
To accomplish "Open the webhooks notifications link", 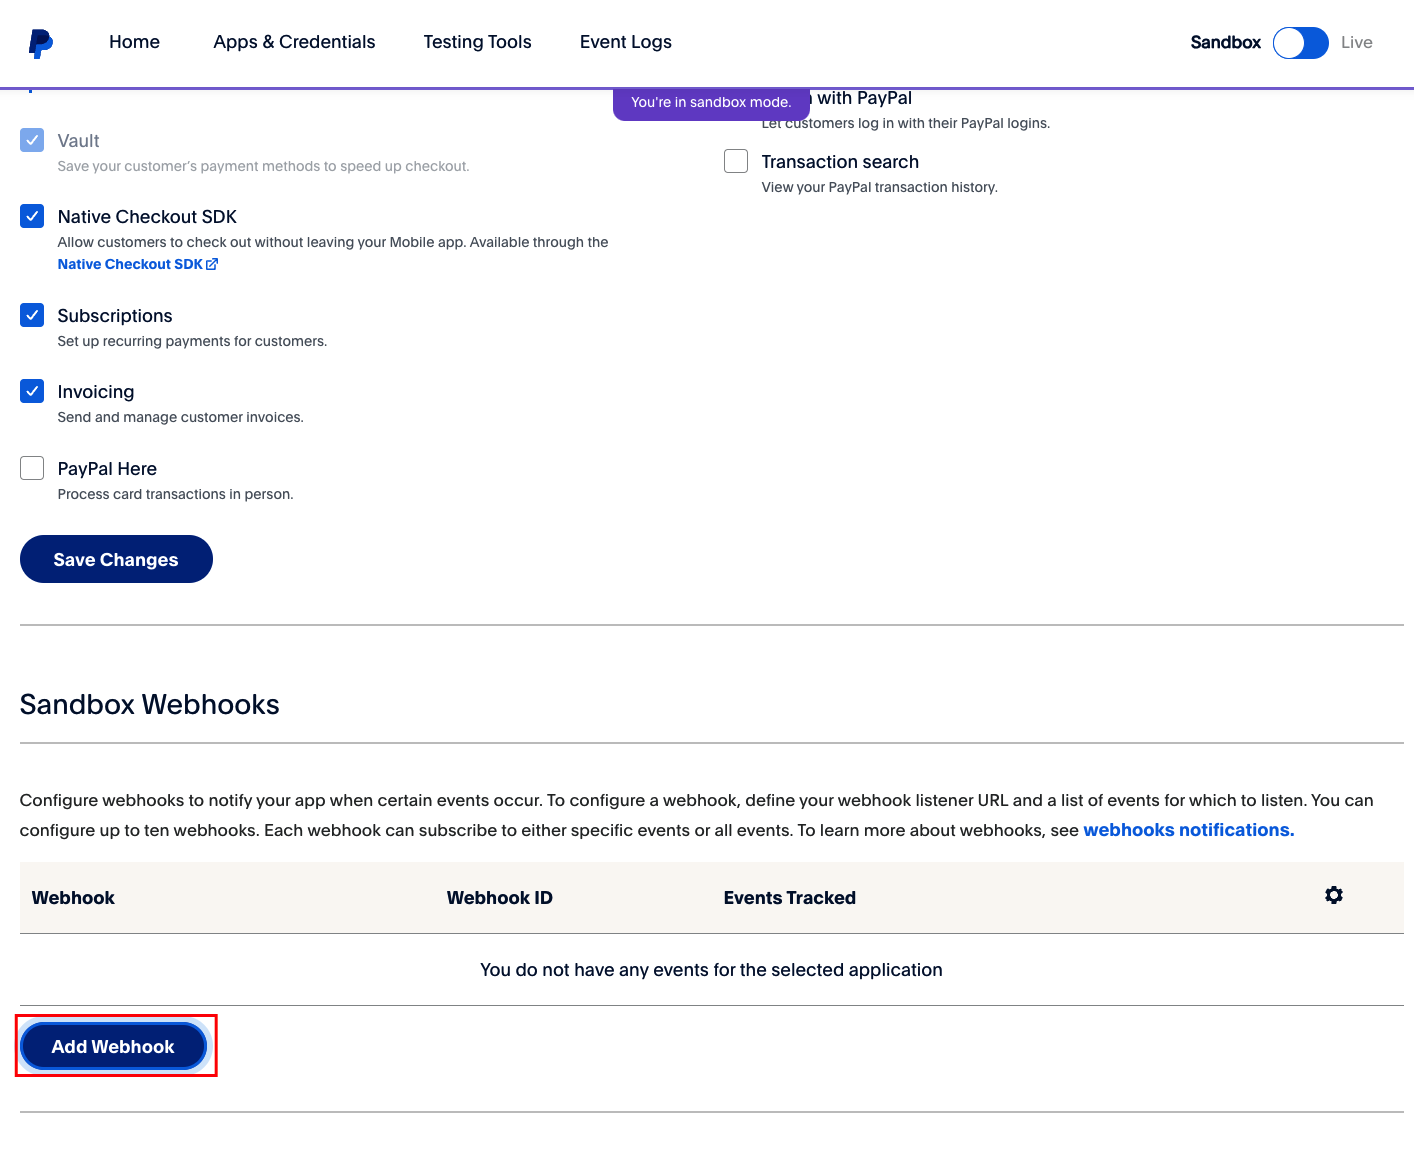I will pos(1188,830).
